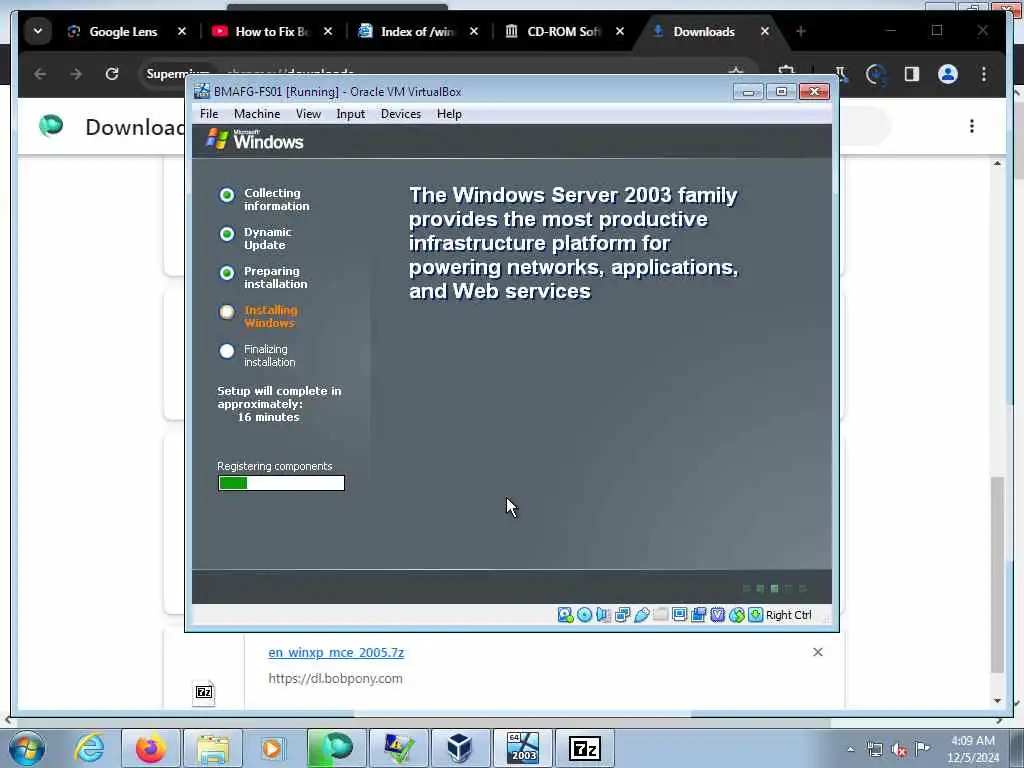Open the Downloads page three-dot options menu
The image size is (1024, 768).
click(972, 126)
